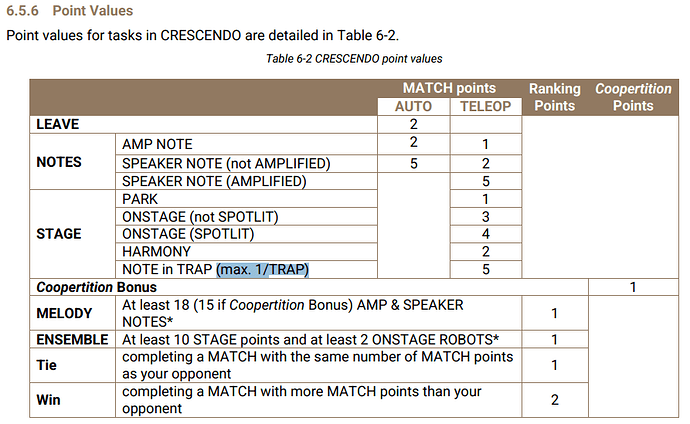
Task: Click ONSTAGE (not SPOTLIT) cell
Action: (246, 217)
